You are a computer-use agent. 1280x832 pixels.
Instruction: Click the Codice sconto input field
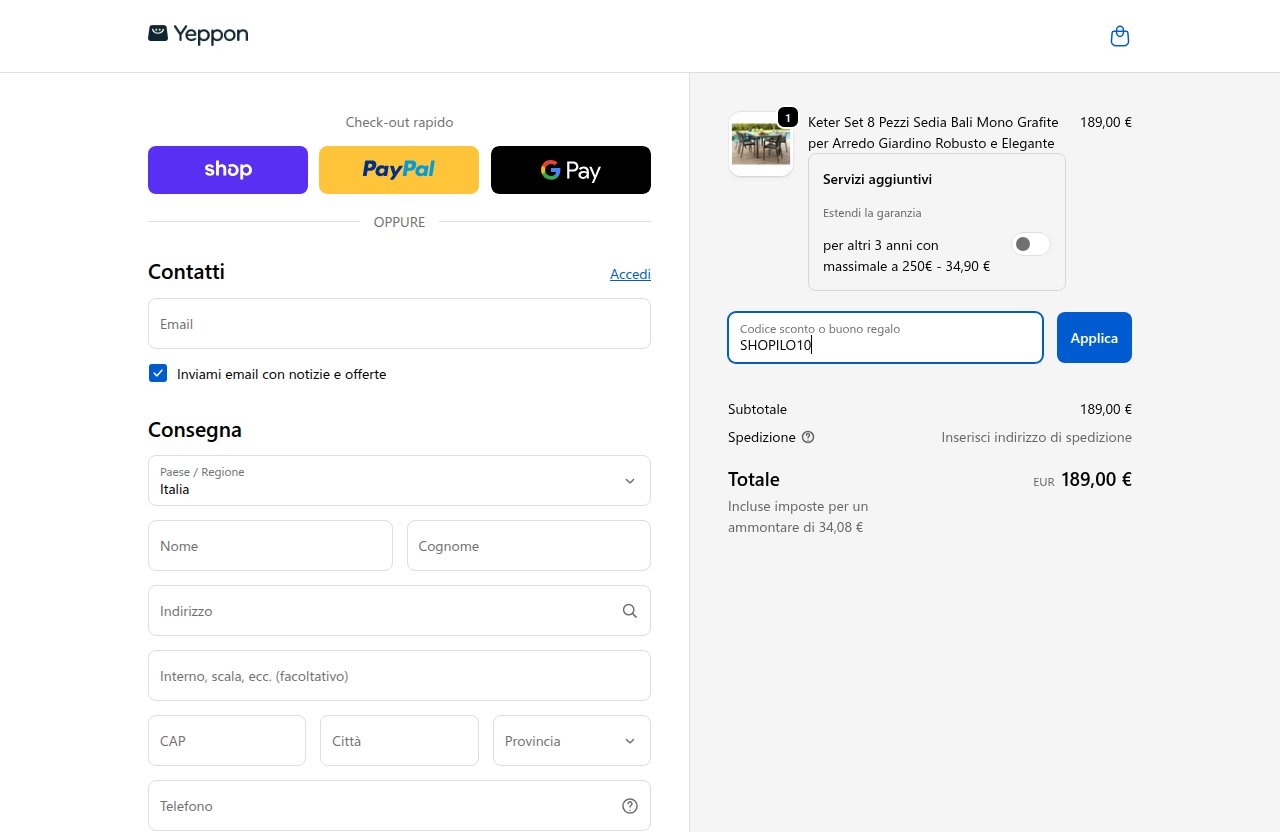(x=885, y=338)
